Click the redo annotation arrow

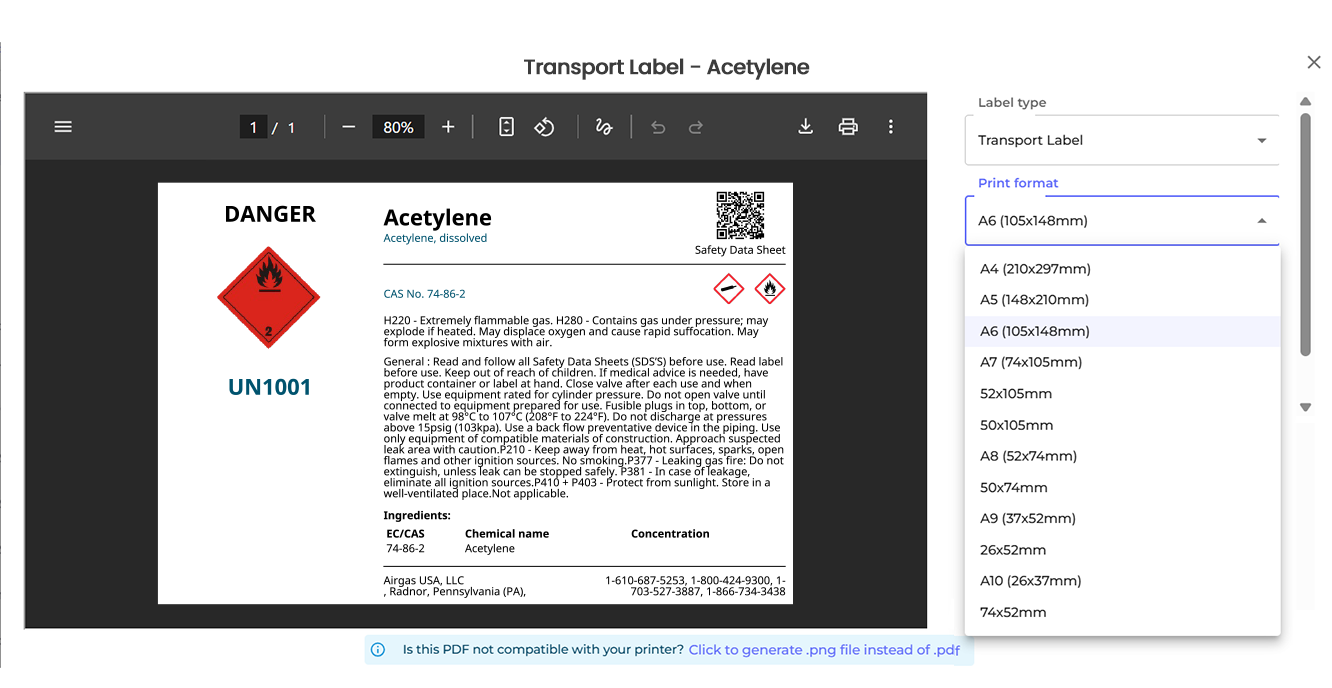pyautogui.click(x=695, y=127)
